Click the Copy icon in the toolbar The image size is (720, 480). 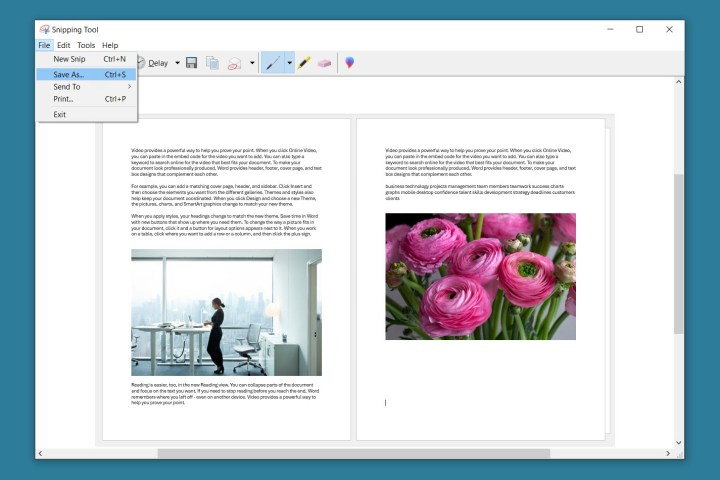tap(212, 63)
